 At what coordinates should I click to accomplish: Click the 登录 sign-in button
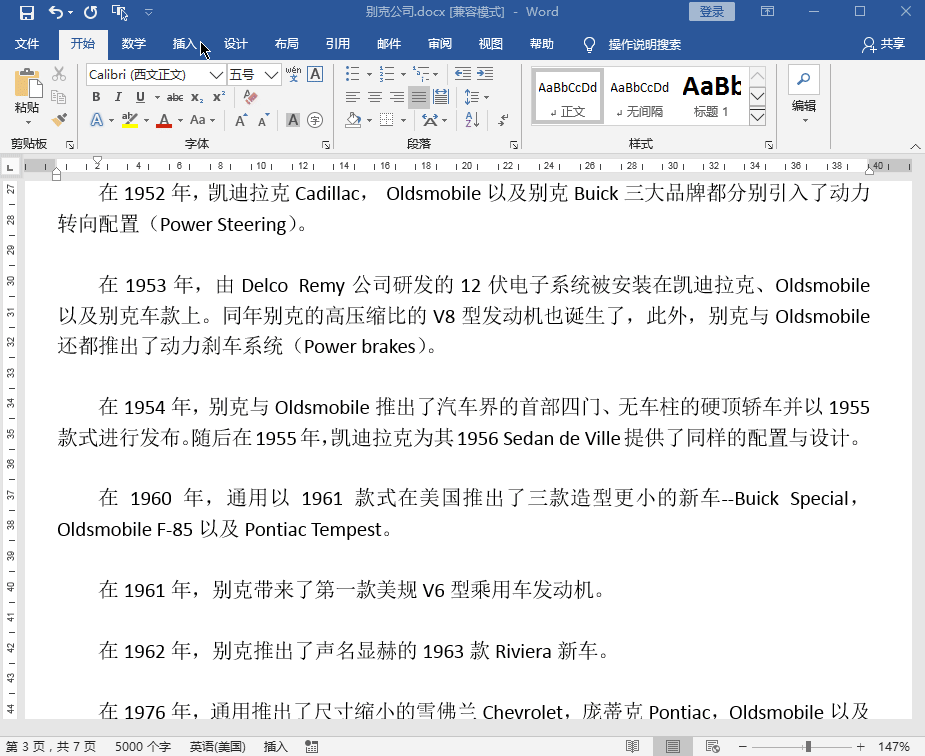tap(711, 12)
